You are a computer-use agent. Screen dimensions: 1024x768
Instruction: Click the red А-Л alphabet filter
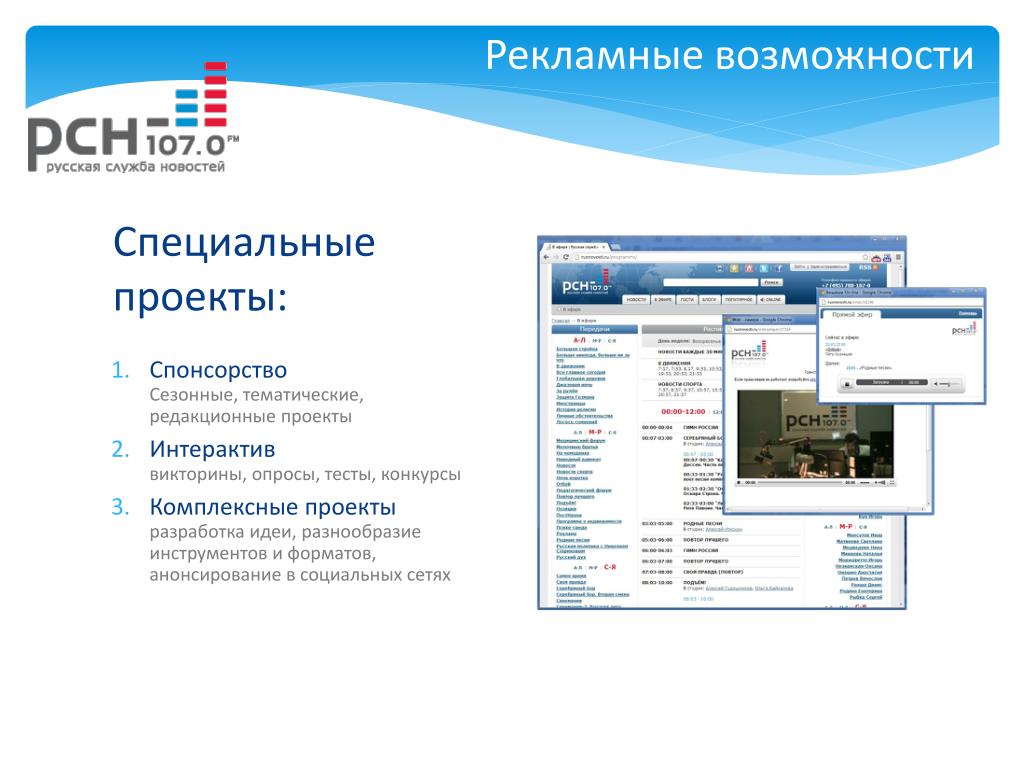pyautogui.click(x=579, y=340)
